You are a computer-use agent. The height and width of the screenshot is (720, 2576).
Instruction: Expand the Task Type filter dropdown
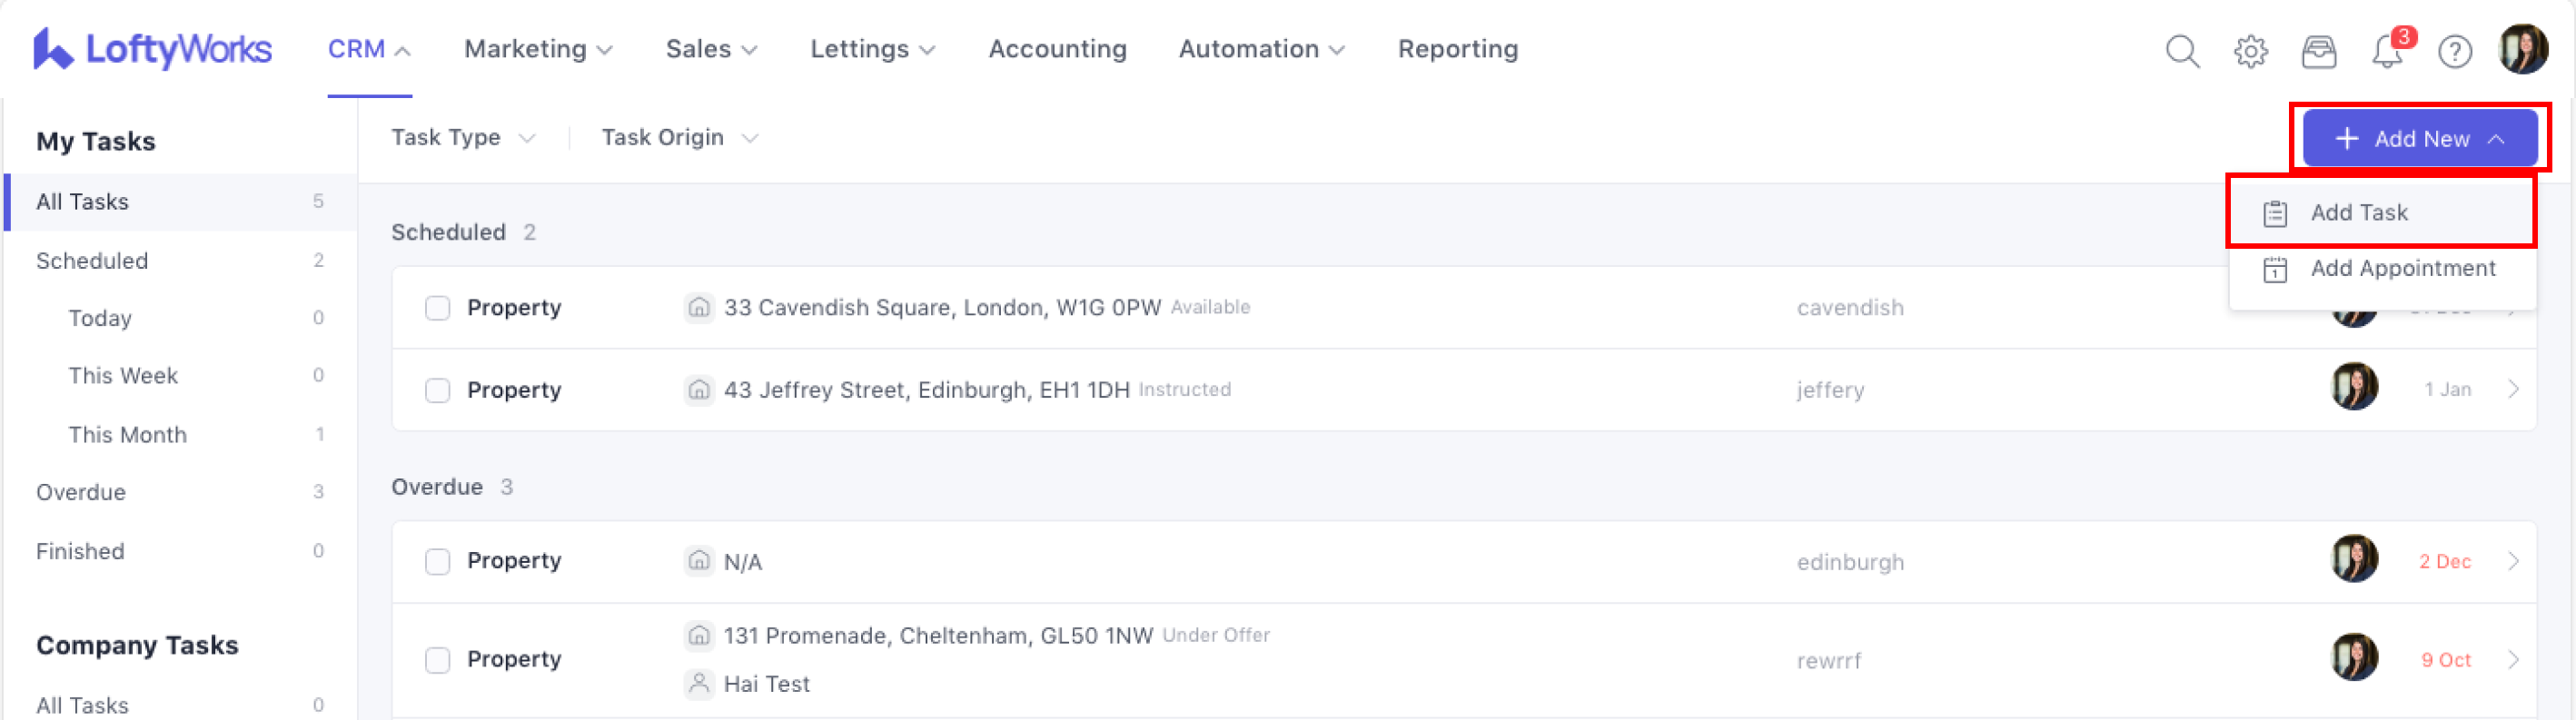tap(462, 137)
